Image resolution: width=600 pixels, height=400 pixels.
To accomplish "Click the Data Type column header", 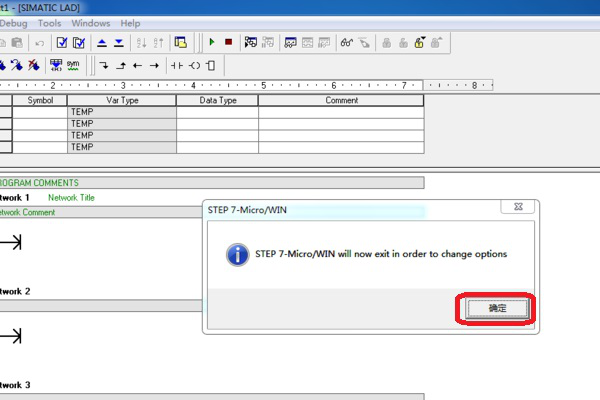I will [x=217, y=100].
